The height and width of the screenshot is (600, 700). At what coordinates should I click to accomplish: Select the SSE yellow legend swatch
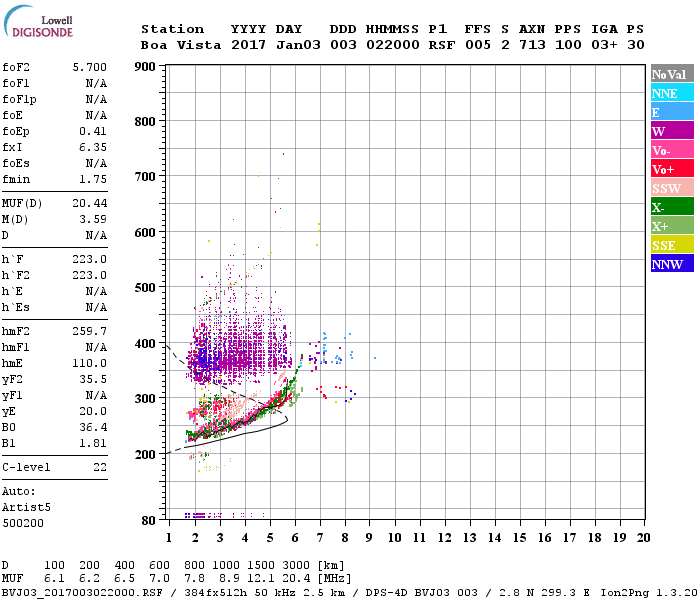(x=671, y=245)
